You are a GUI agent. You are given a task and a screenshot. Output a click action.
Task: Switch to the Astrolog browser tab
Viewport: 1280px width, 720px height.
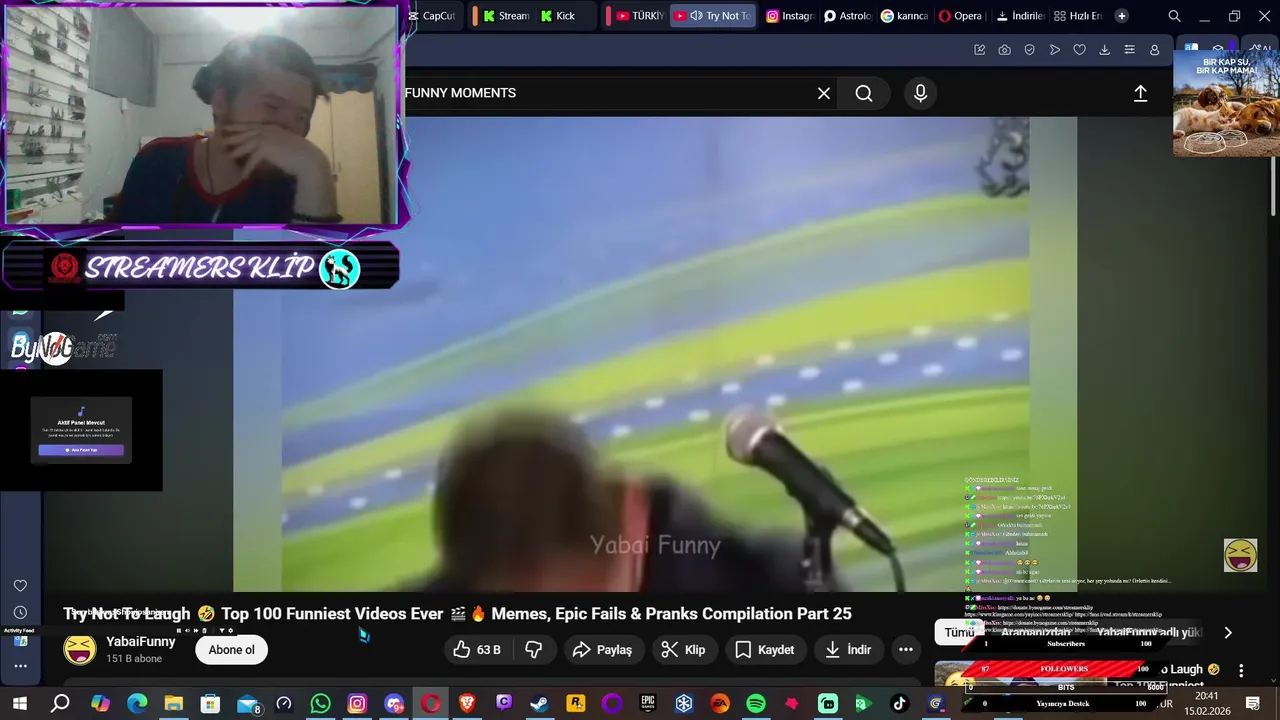pyautogui.click(x=848, y=16)
